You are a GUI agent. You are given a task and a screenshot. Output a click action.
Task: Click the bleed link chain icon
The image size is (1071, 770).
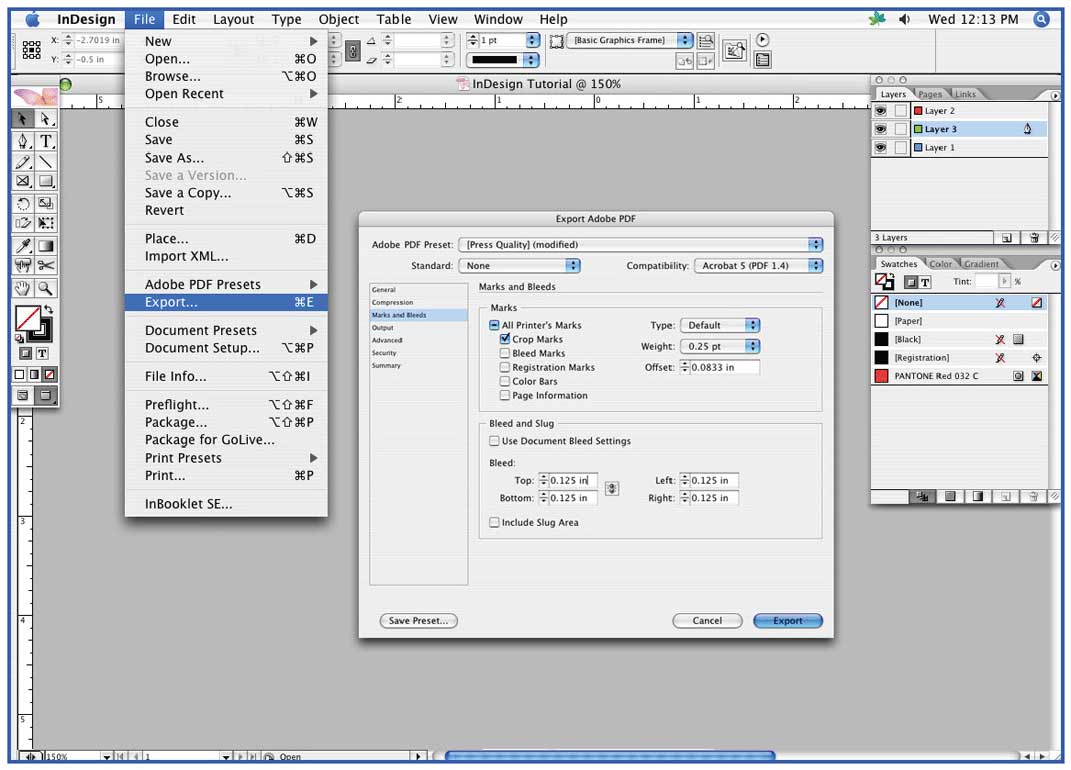[612, 489]
